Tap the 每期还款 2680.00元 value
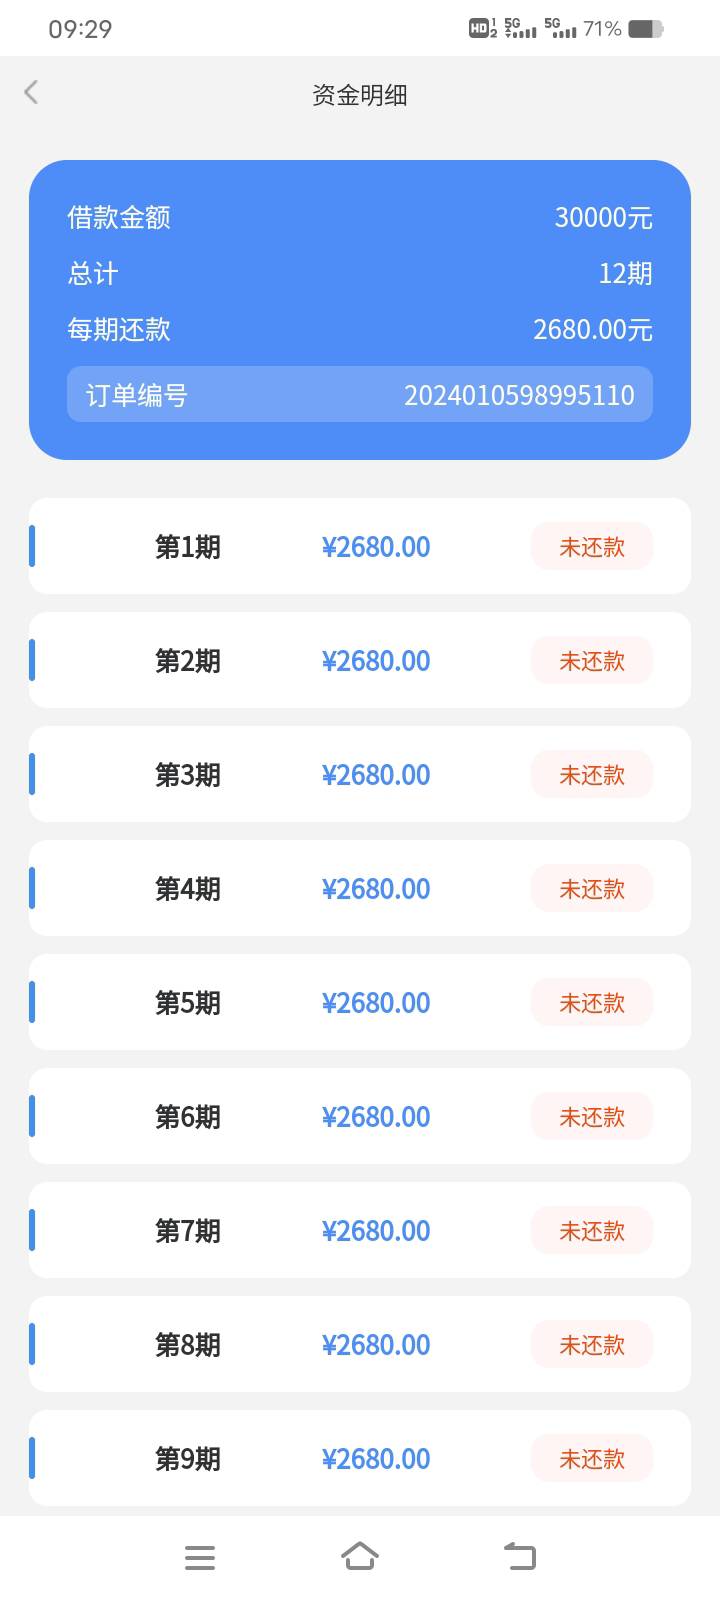This screenshot has height=1600, width=720. click(x=592, y=329)
